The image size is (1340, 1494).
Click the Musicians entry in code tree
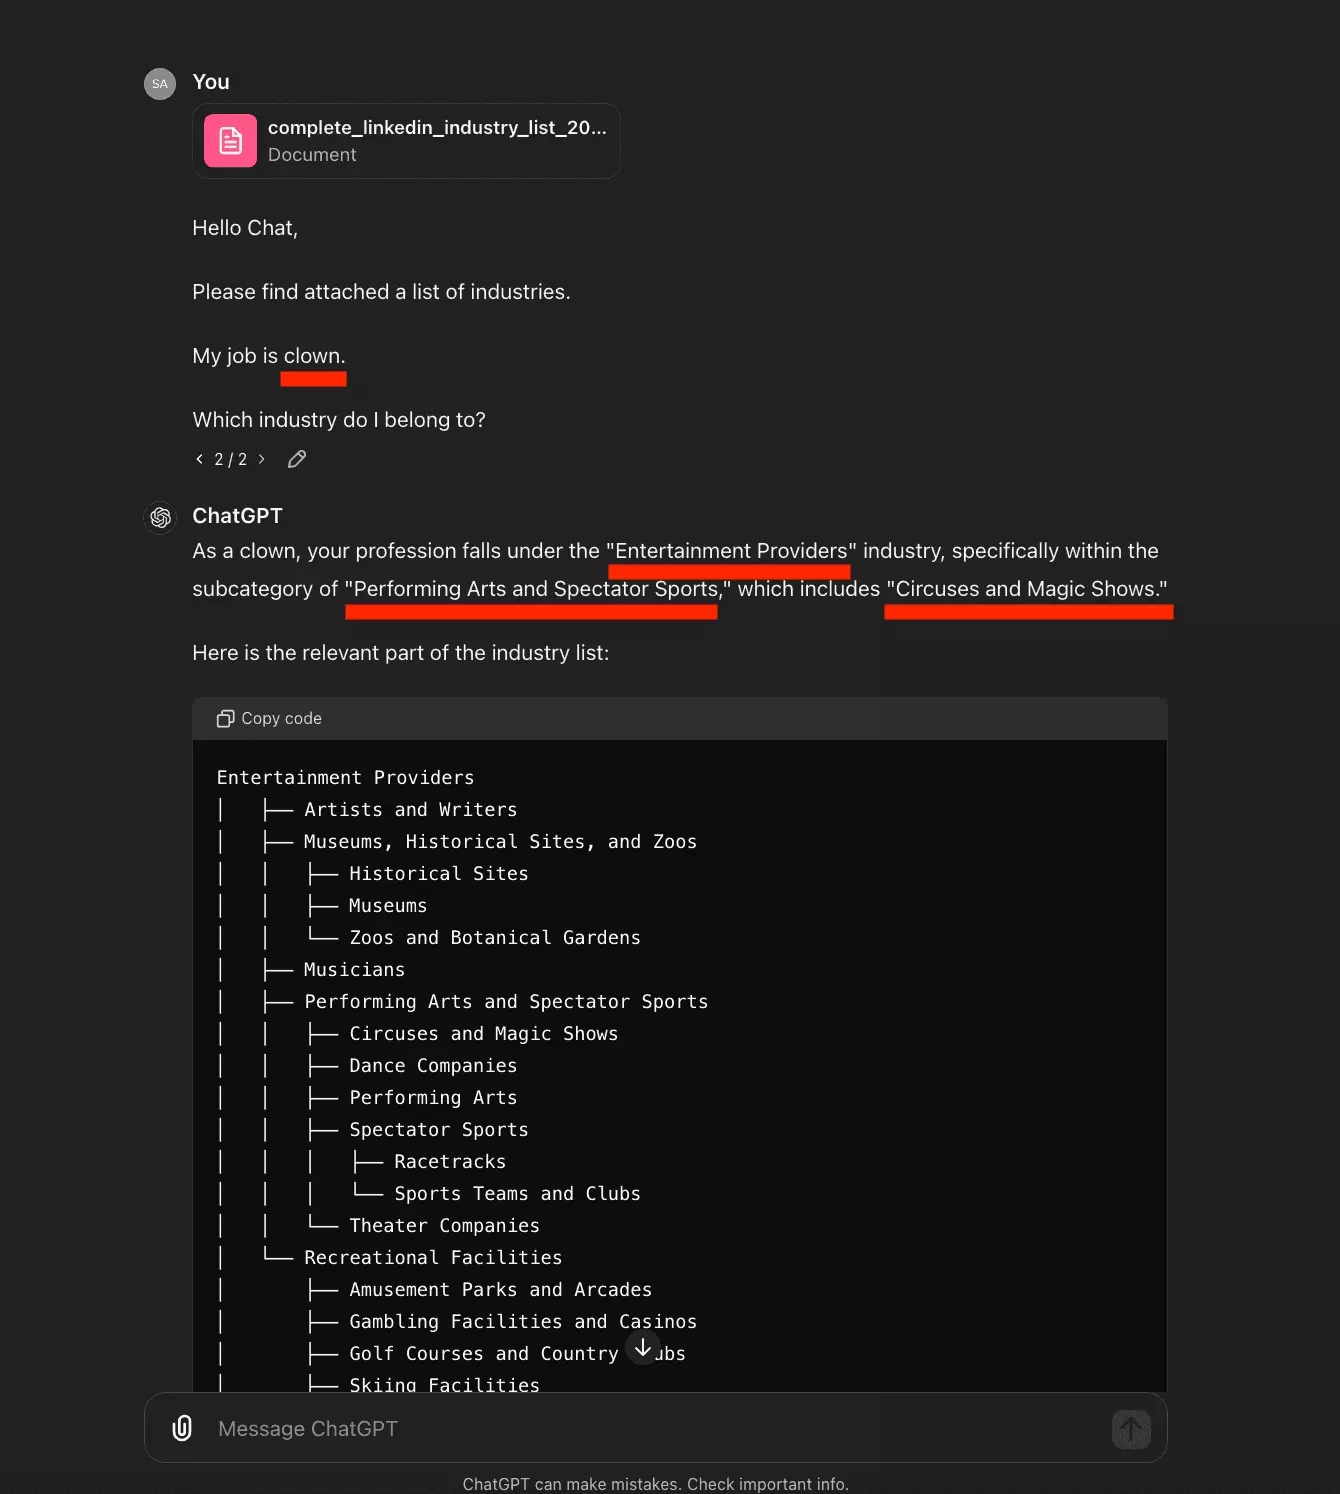[354, 970]
